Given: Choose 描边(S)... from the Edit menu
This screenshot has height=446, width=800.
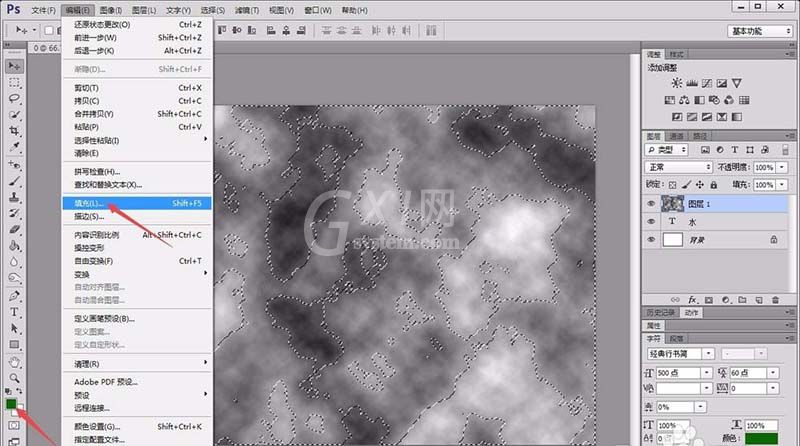Looking at the screenshot, I should coord(137,216).
